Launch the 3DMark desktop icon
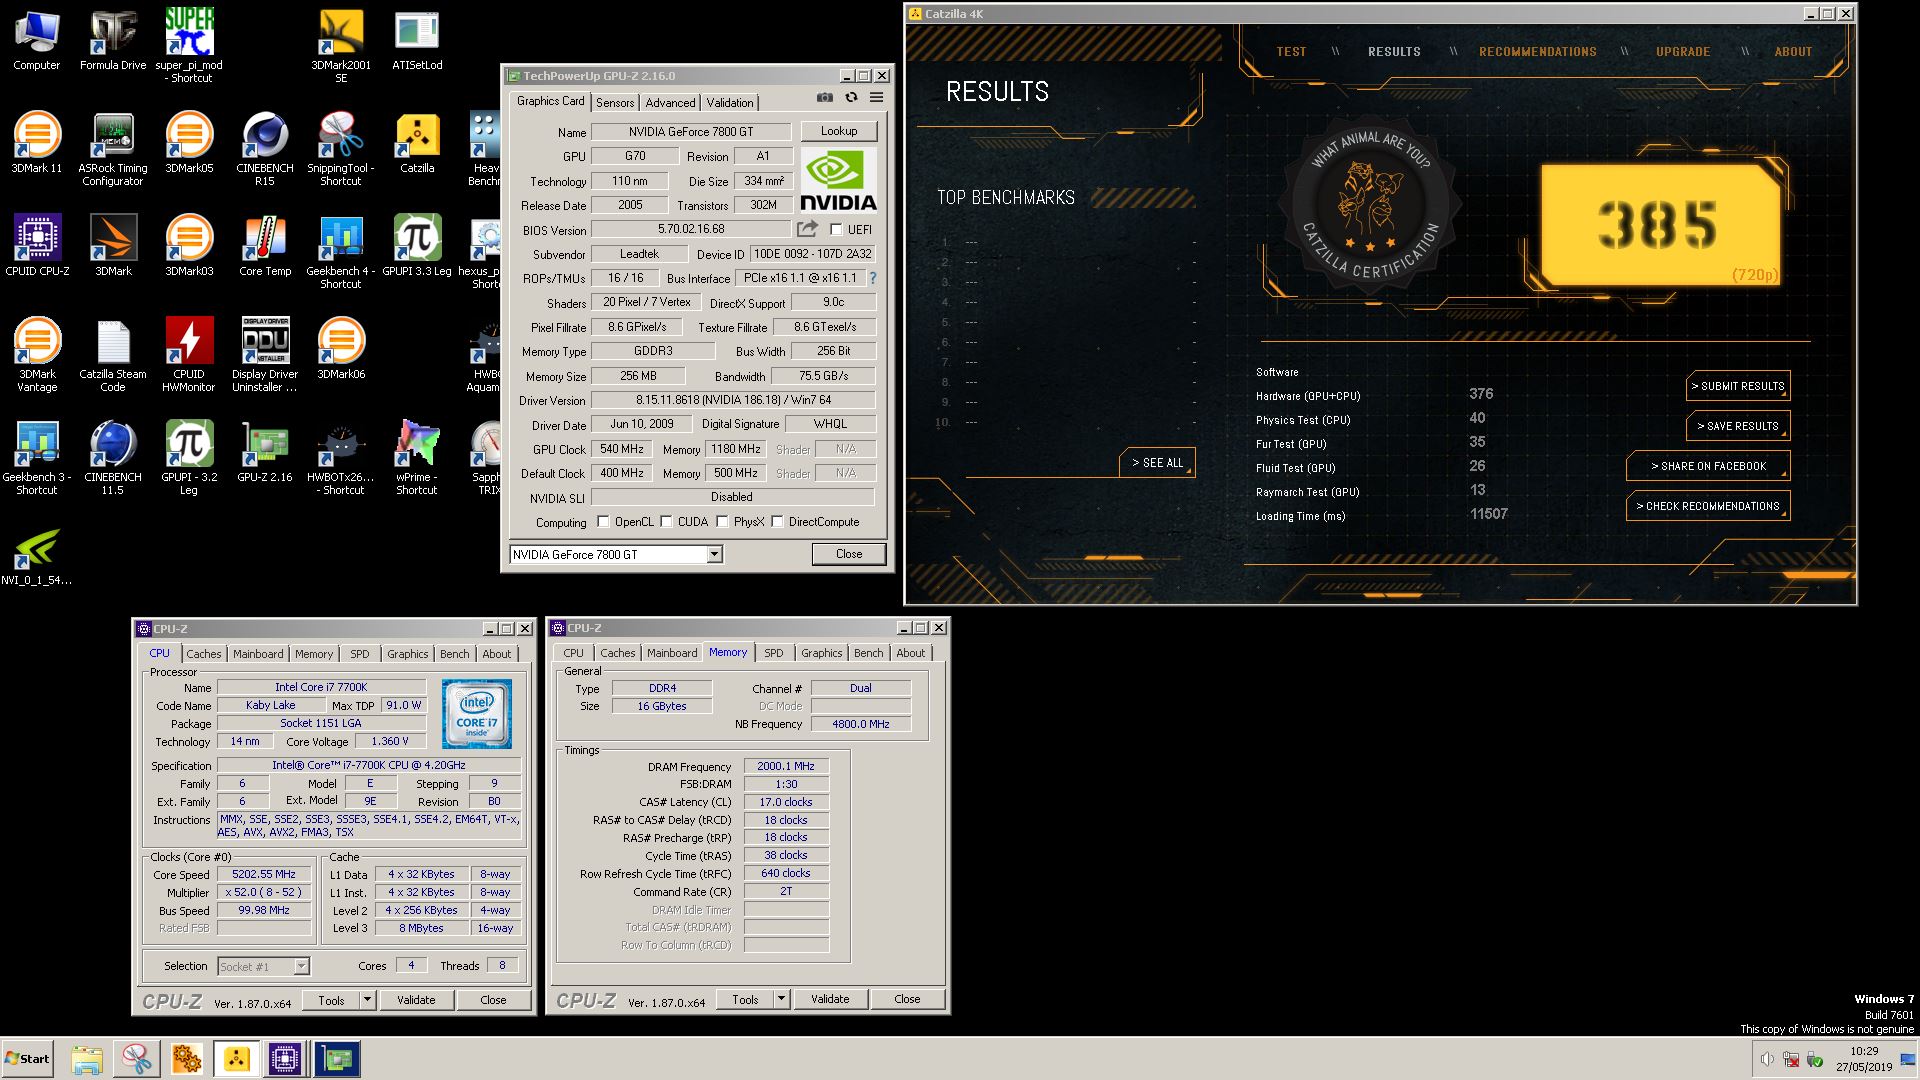The image size is (1920, 1080). [x=113, y=245]
